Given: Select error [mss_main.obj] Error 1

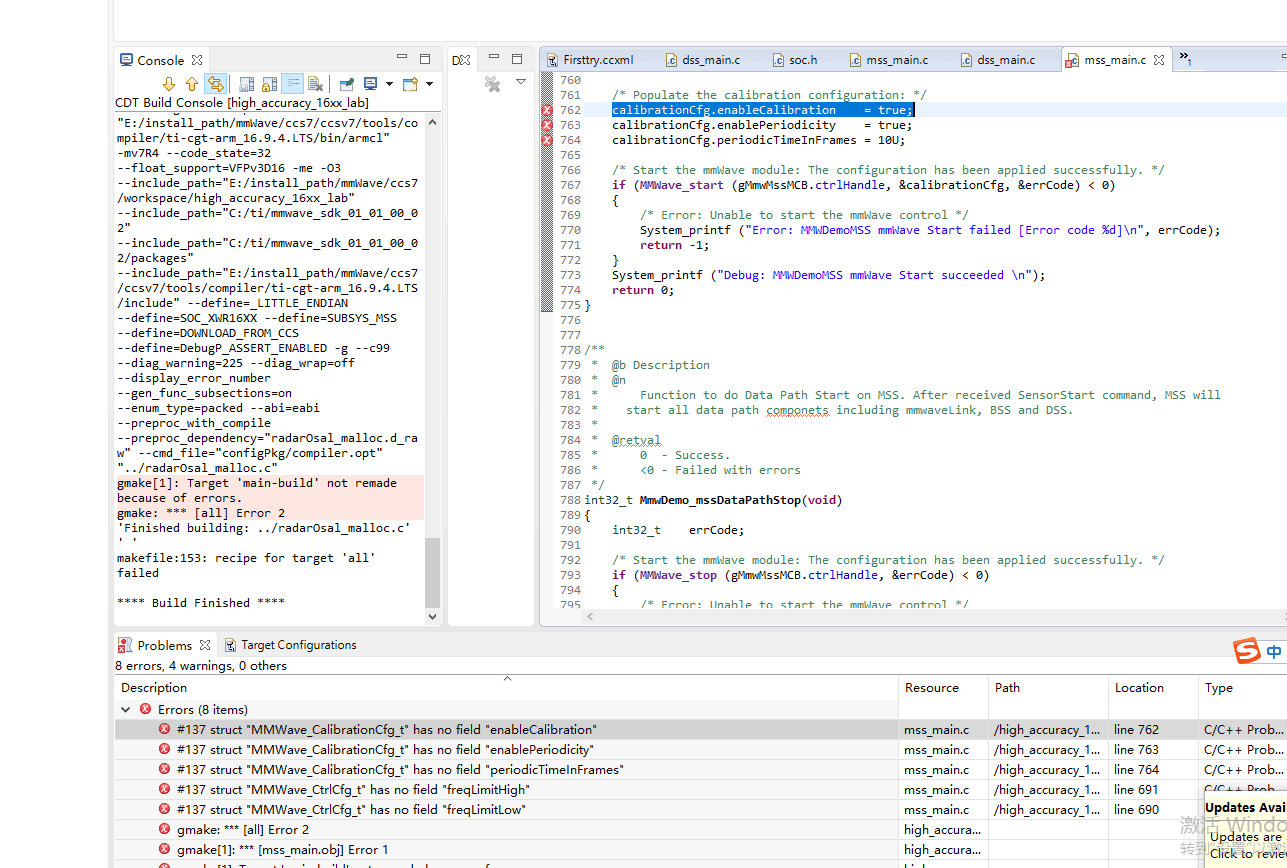Looking at the screenshot, I should coord(283,850).
